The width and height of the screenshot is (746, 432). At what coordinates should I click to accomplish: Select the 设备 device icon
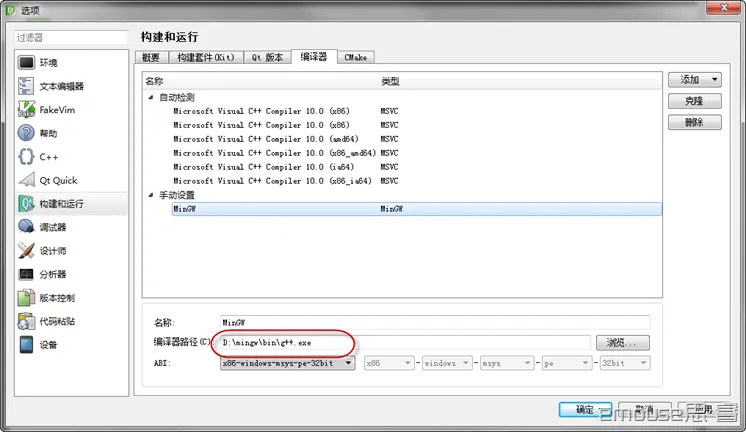pos(26,344)
